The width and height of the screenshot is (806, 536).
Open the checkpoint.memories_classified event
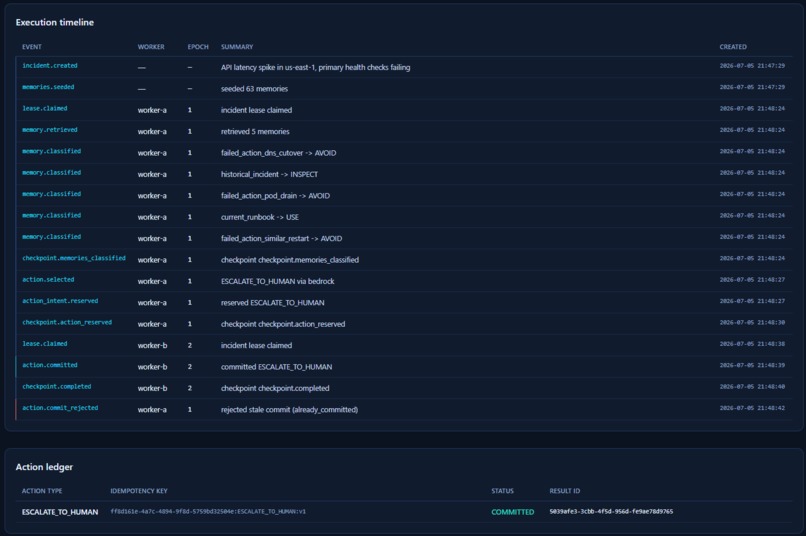[x=74, y=258]
